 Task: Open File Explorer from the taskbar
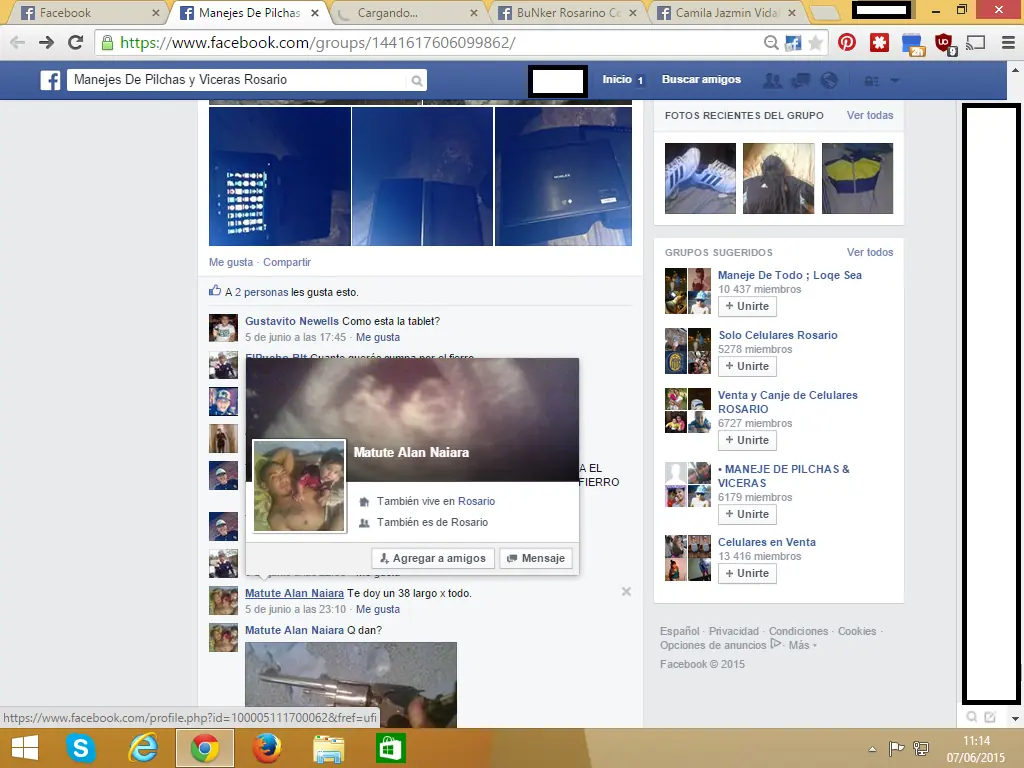(x=328, y=748)
